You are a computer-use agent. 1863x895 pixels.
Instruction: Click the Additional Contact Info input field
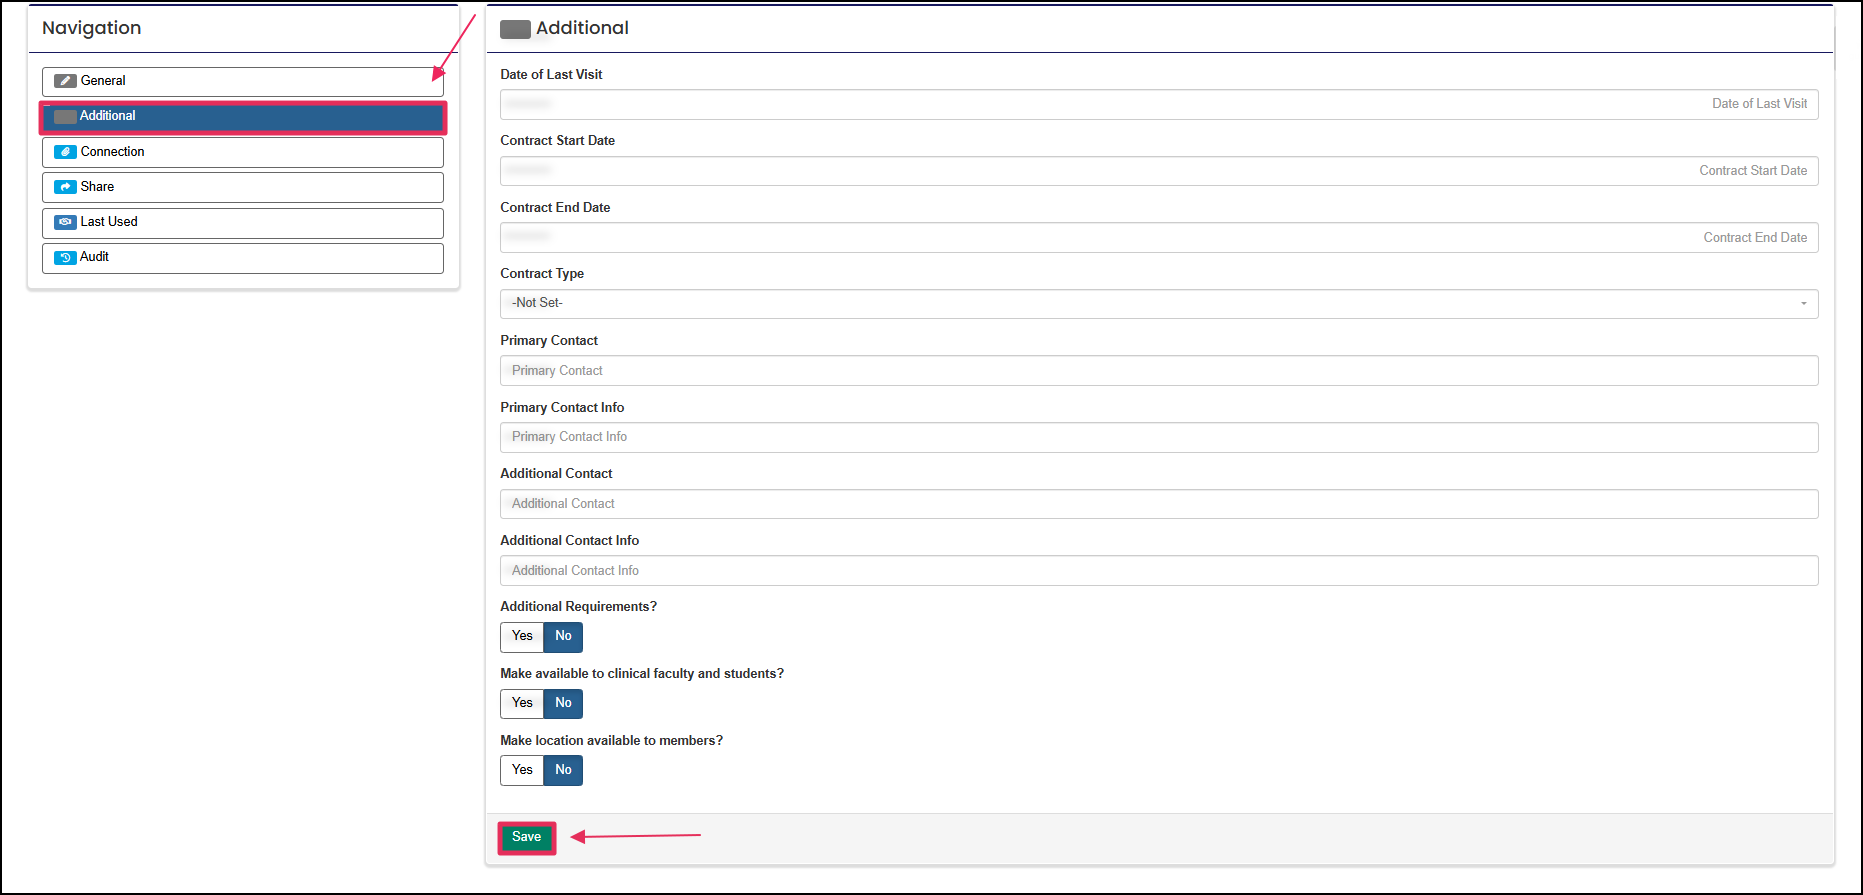pyautogui.click(x=1159, y=571)
